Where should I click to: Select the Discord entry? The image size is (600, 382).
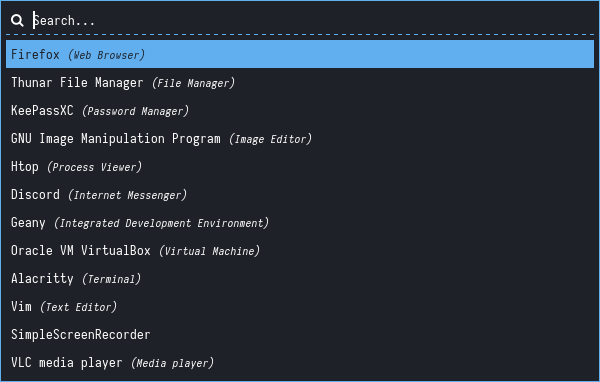pos(300,194)
